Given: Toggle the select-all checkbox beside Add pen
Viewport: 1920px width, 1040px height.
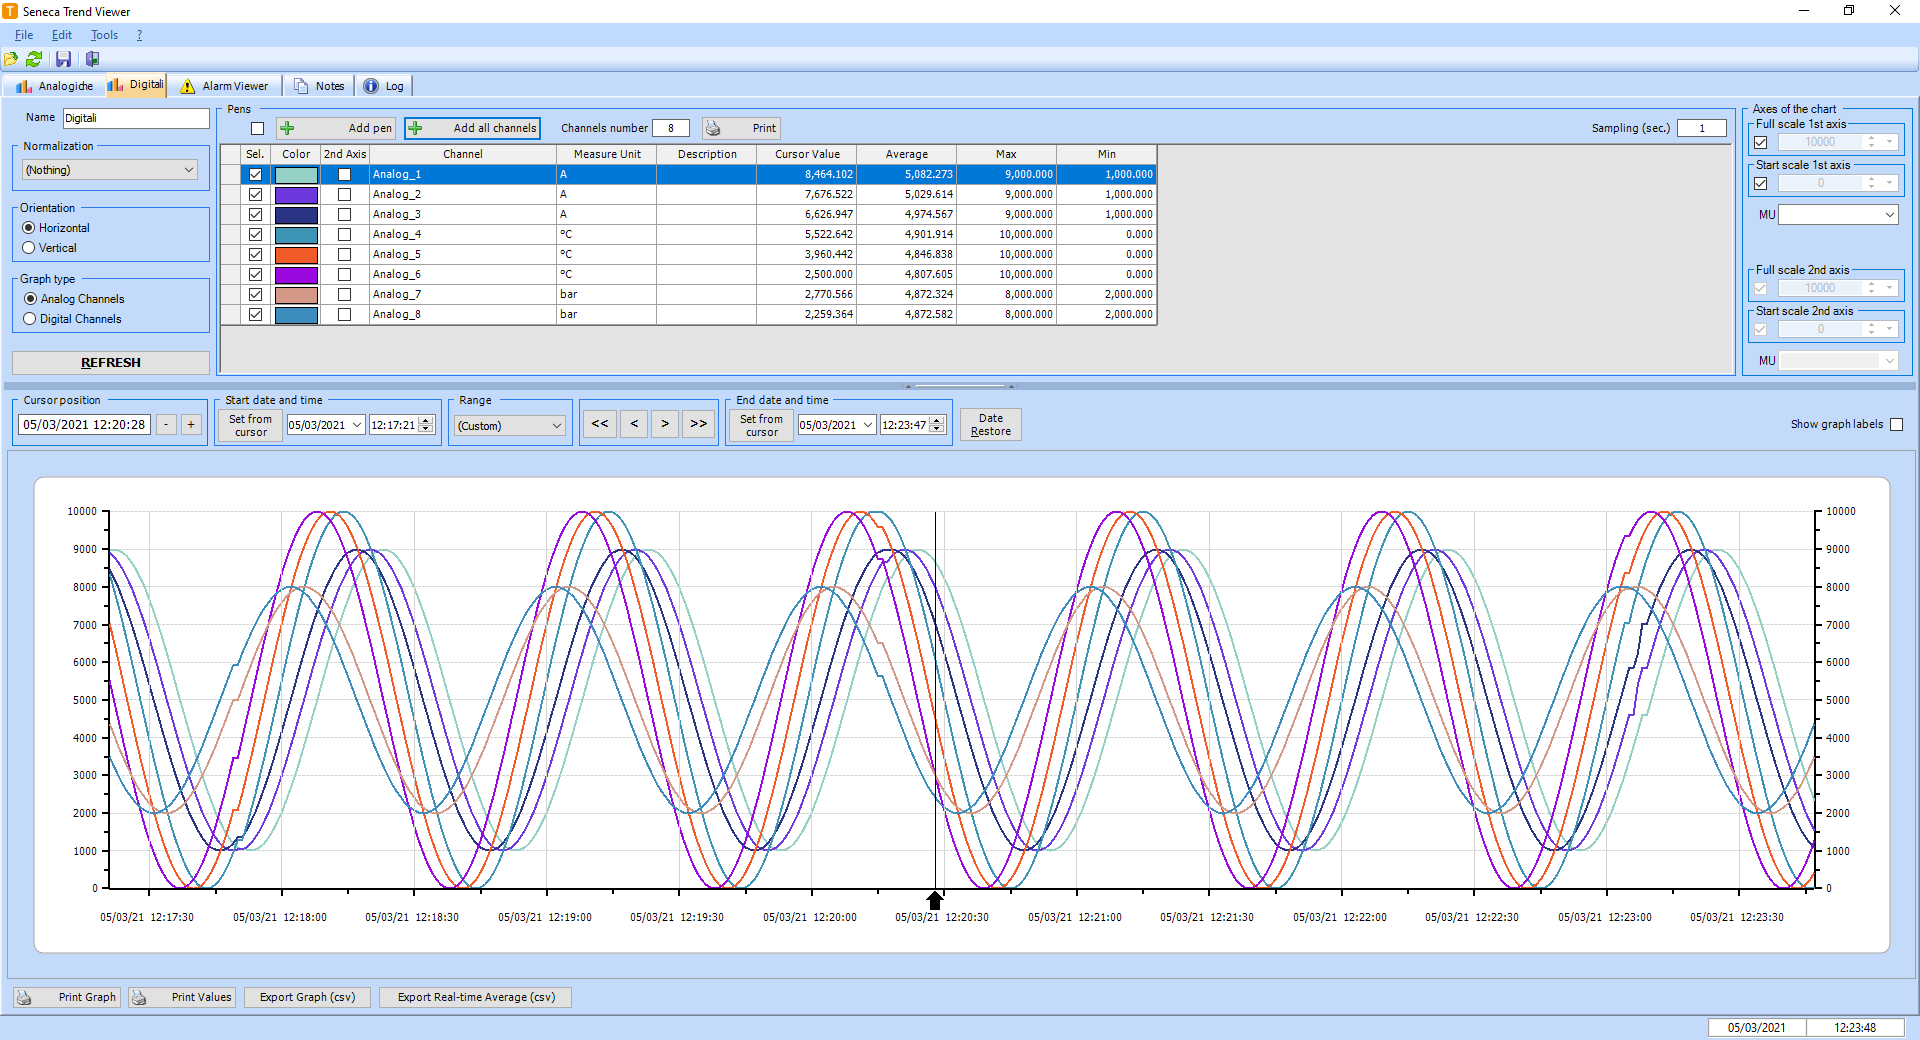Looking at the screenshot, I should coord(258,128).
